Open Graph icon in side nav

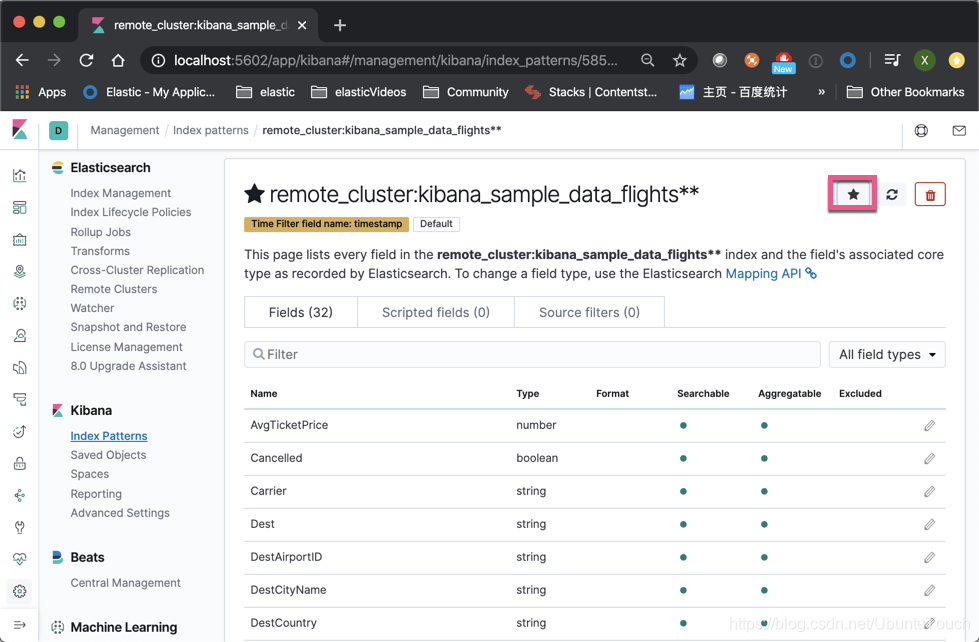(x=19, y=495)
